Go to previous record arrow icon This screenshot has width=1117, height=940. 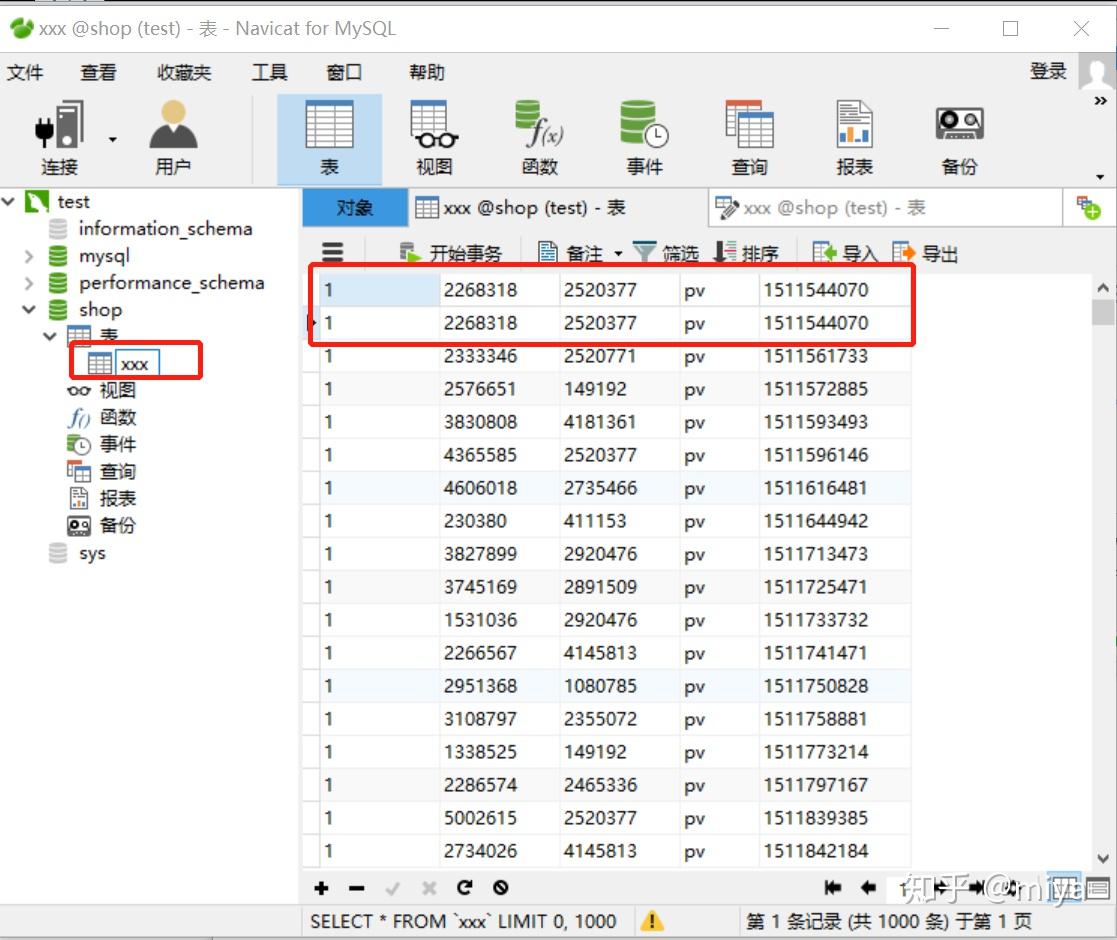[868, 887]
